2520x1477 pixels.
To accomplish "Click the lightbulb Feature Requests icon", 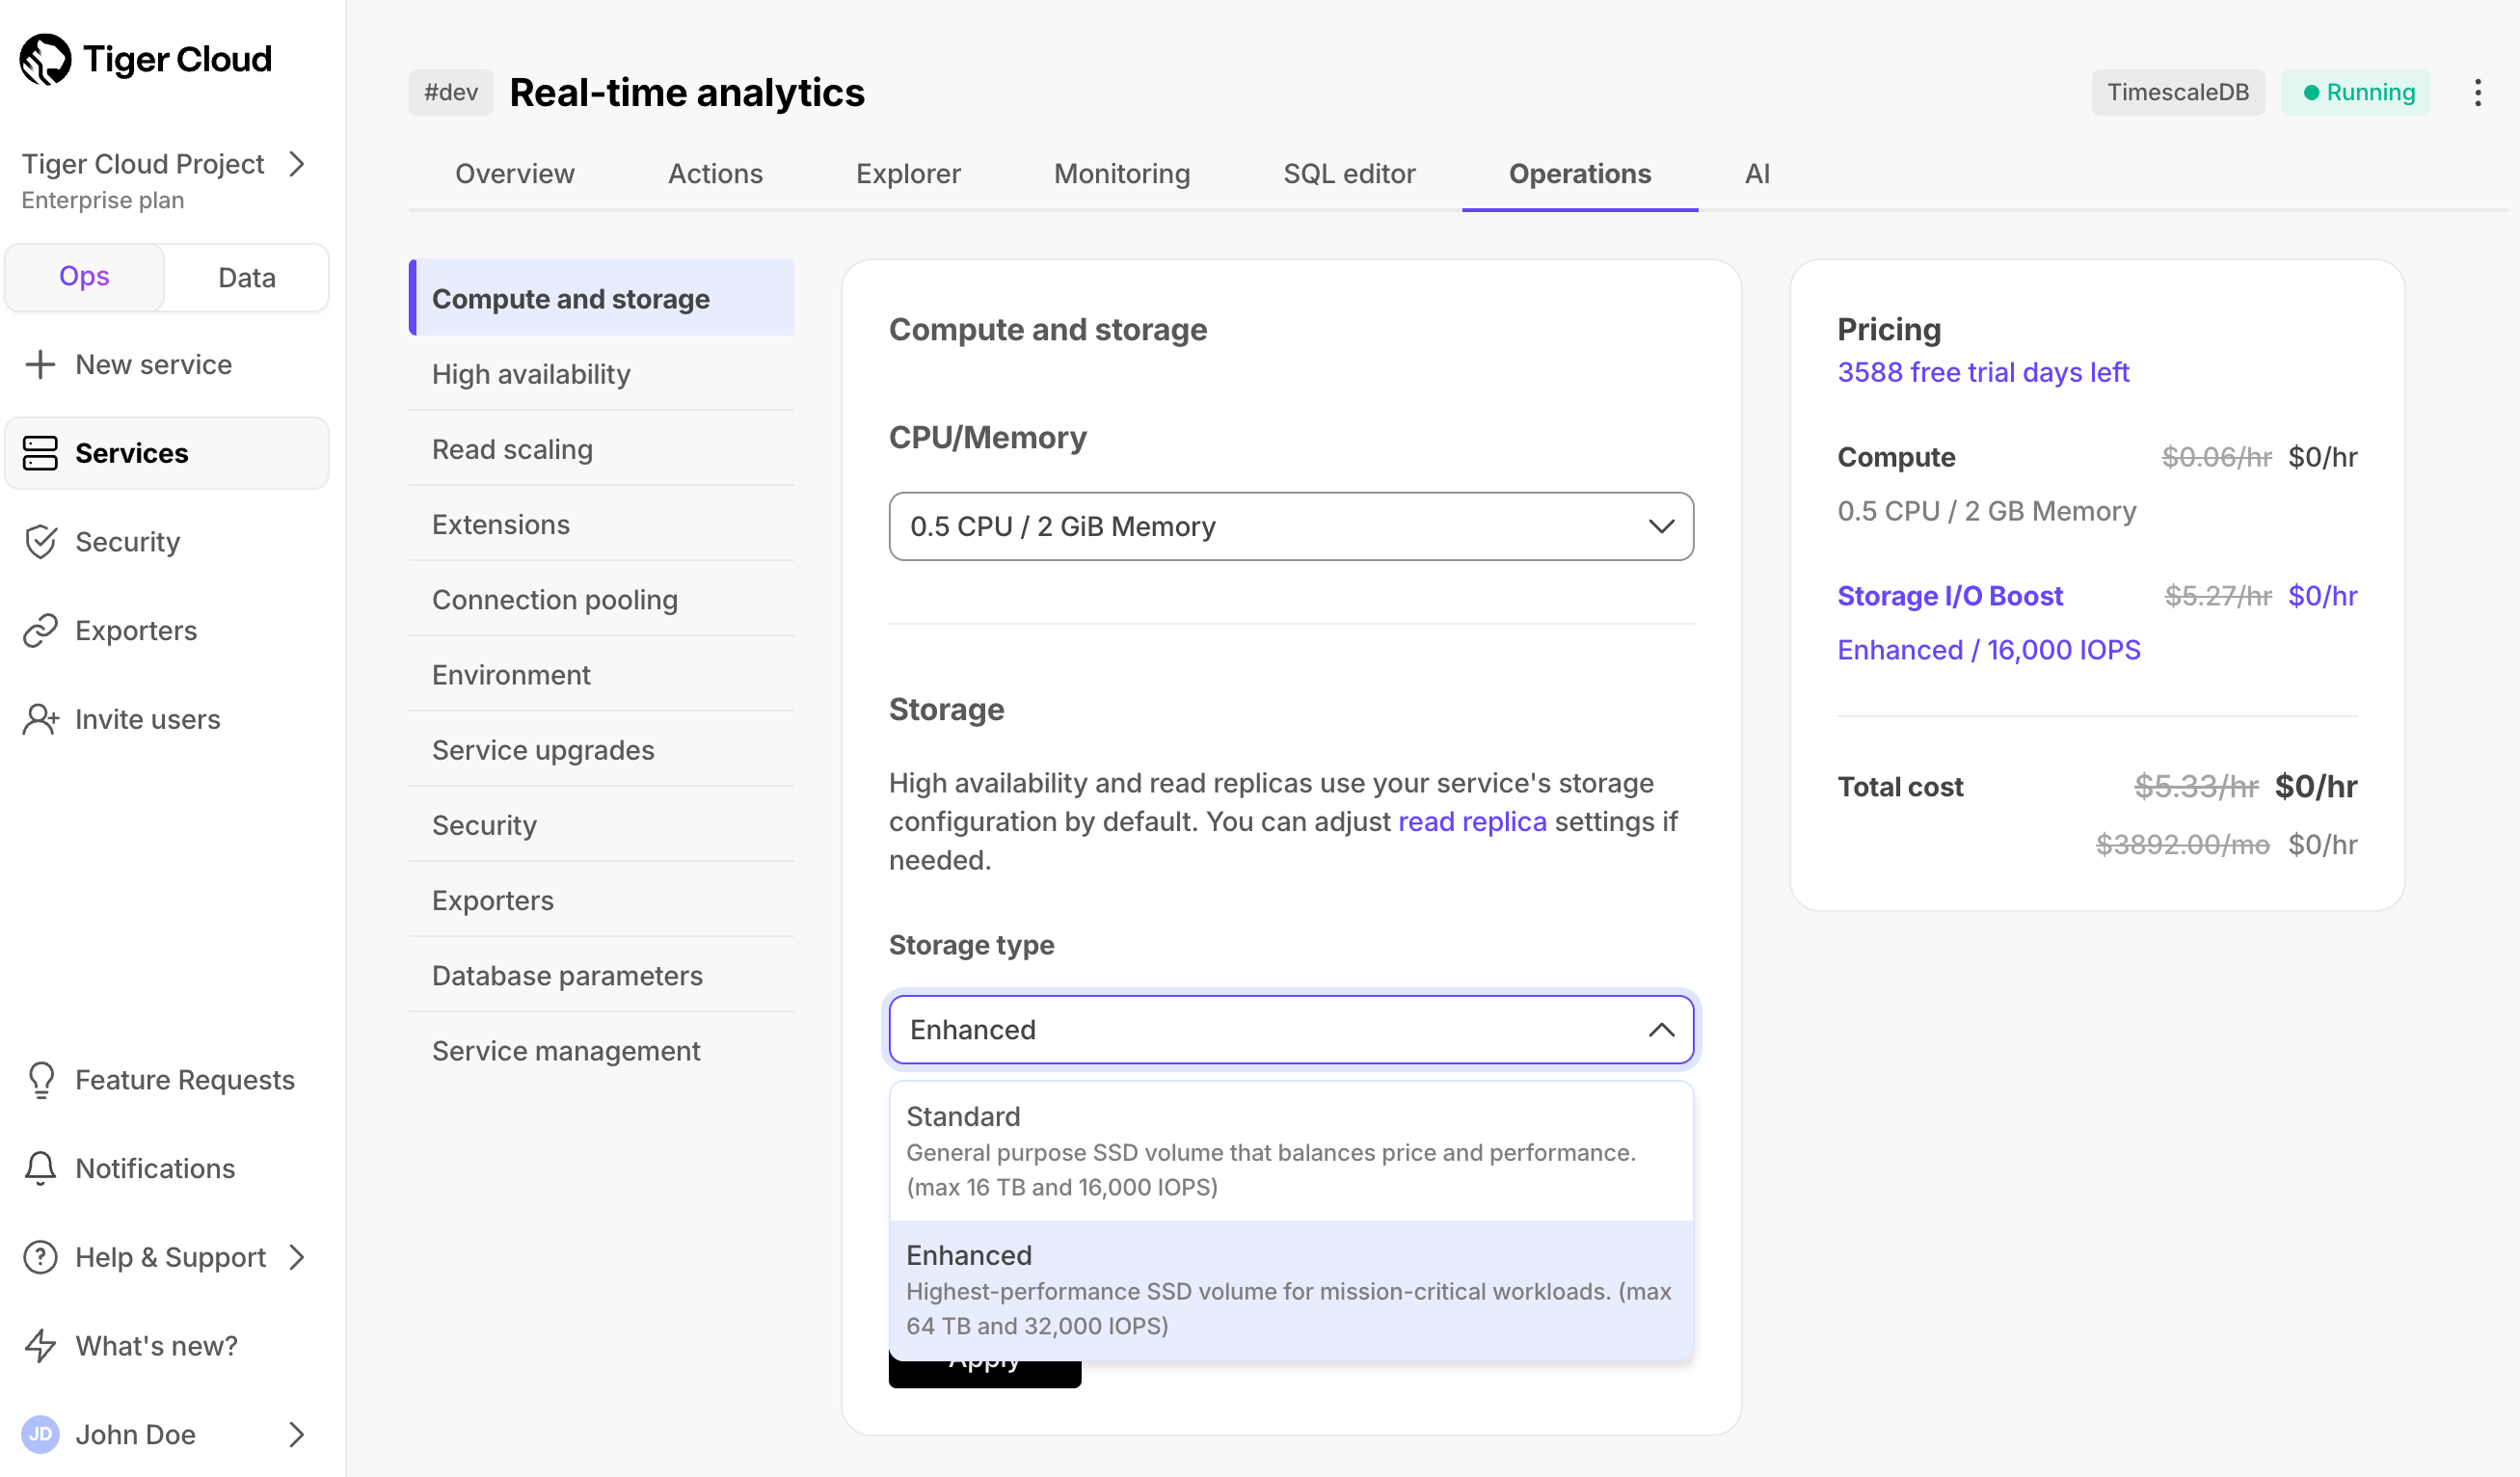I will pyautogui.click(x=40, y=1079).
